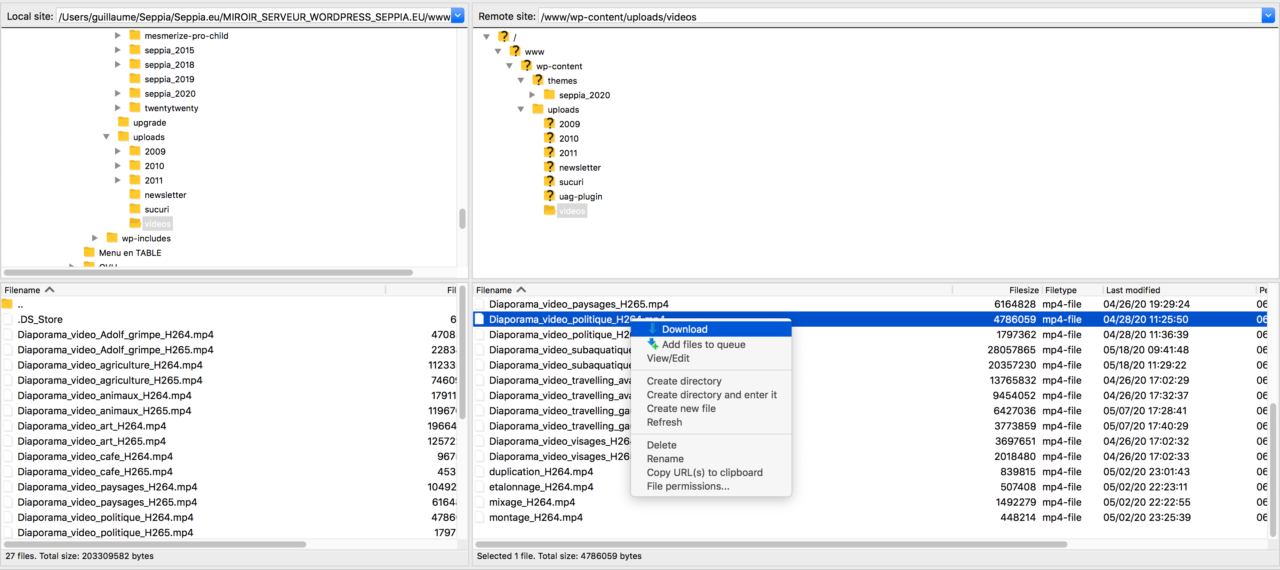Click the seppia_2020 folder icon in remote tree
This screenshot has height=570, width=1280.
pyautogui.click(x=549, y=95)
